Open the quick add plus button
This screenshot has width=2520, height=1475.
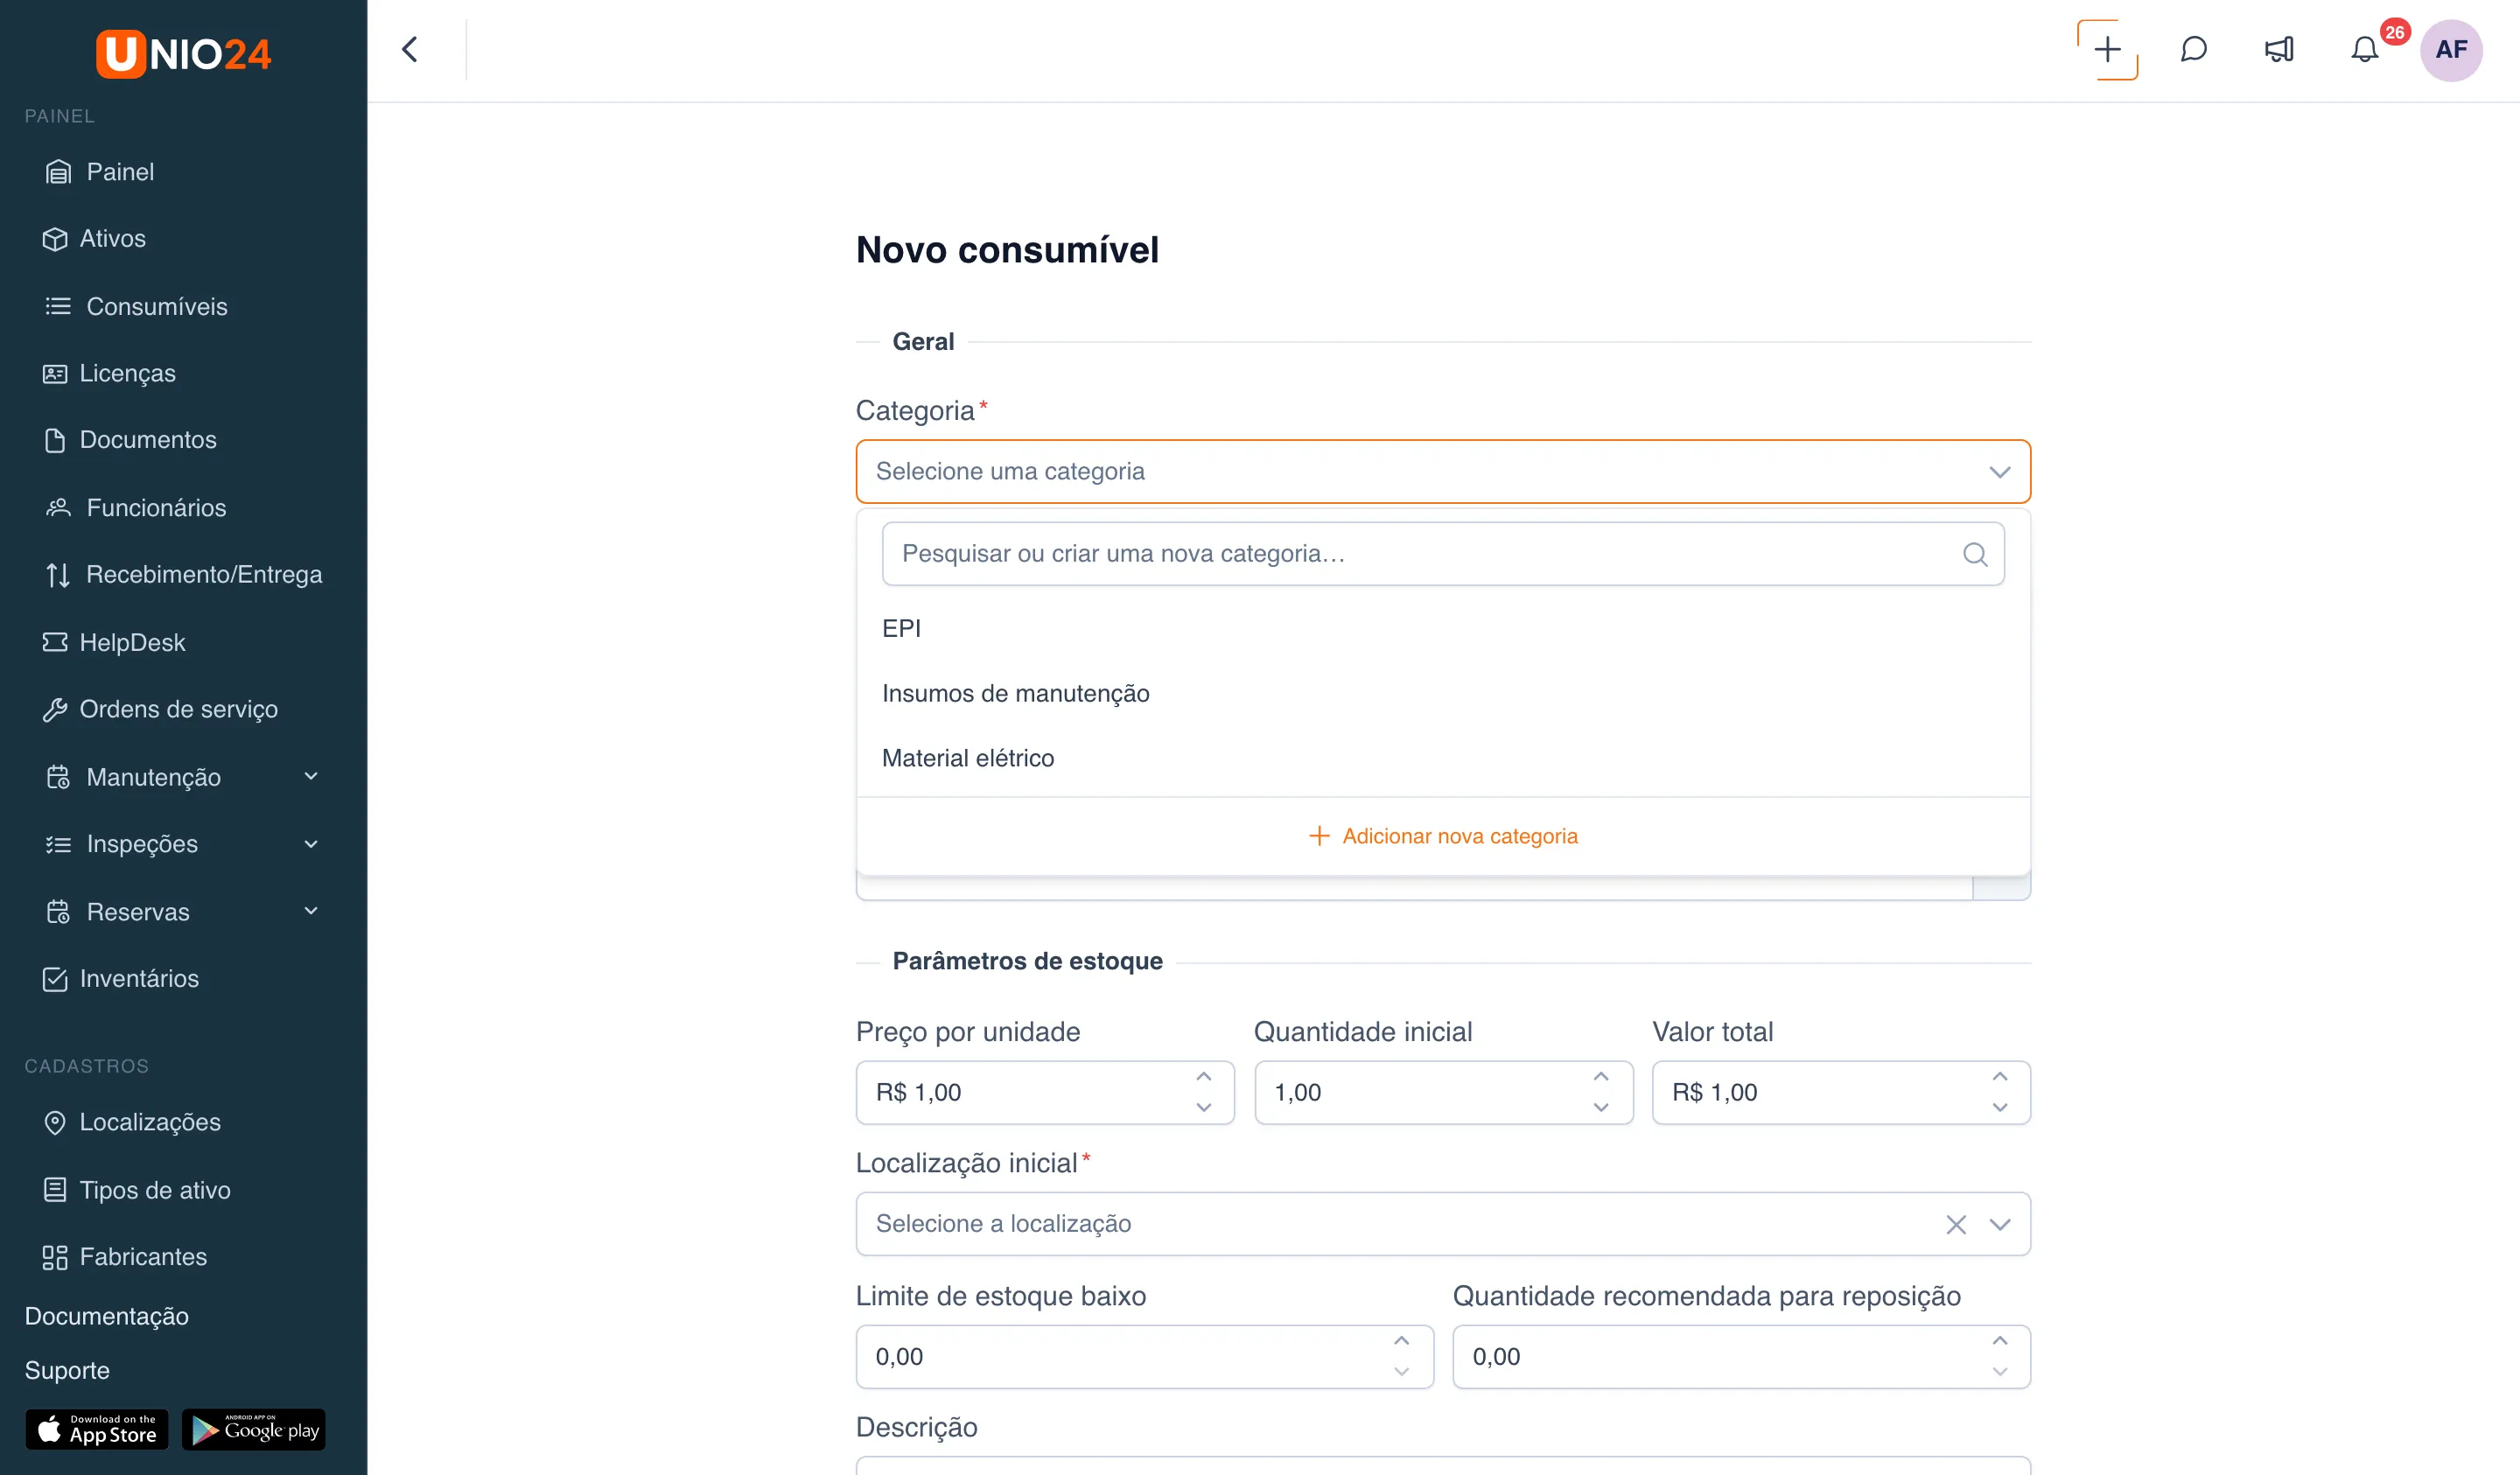[2107, 50]
